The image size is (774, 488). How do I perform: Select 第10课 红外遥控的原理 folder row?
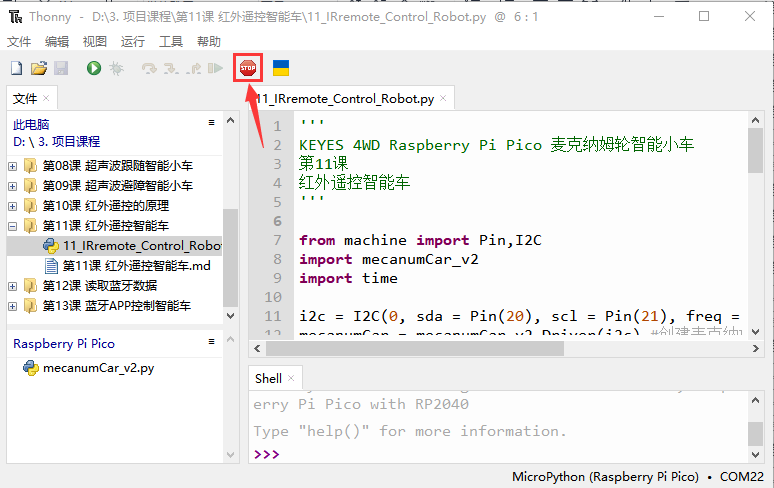point(115,206)
